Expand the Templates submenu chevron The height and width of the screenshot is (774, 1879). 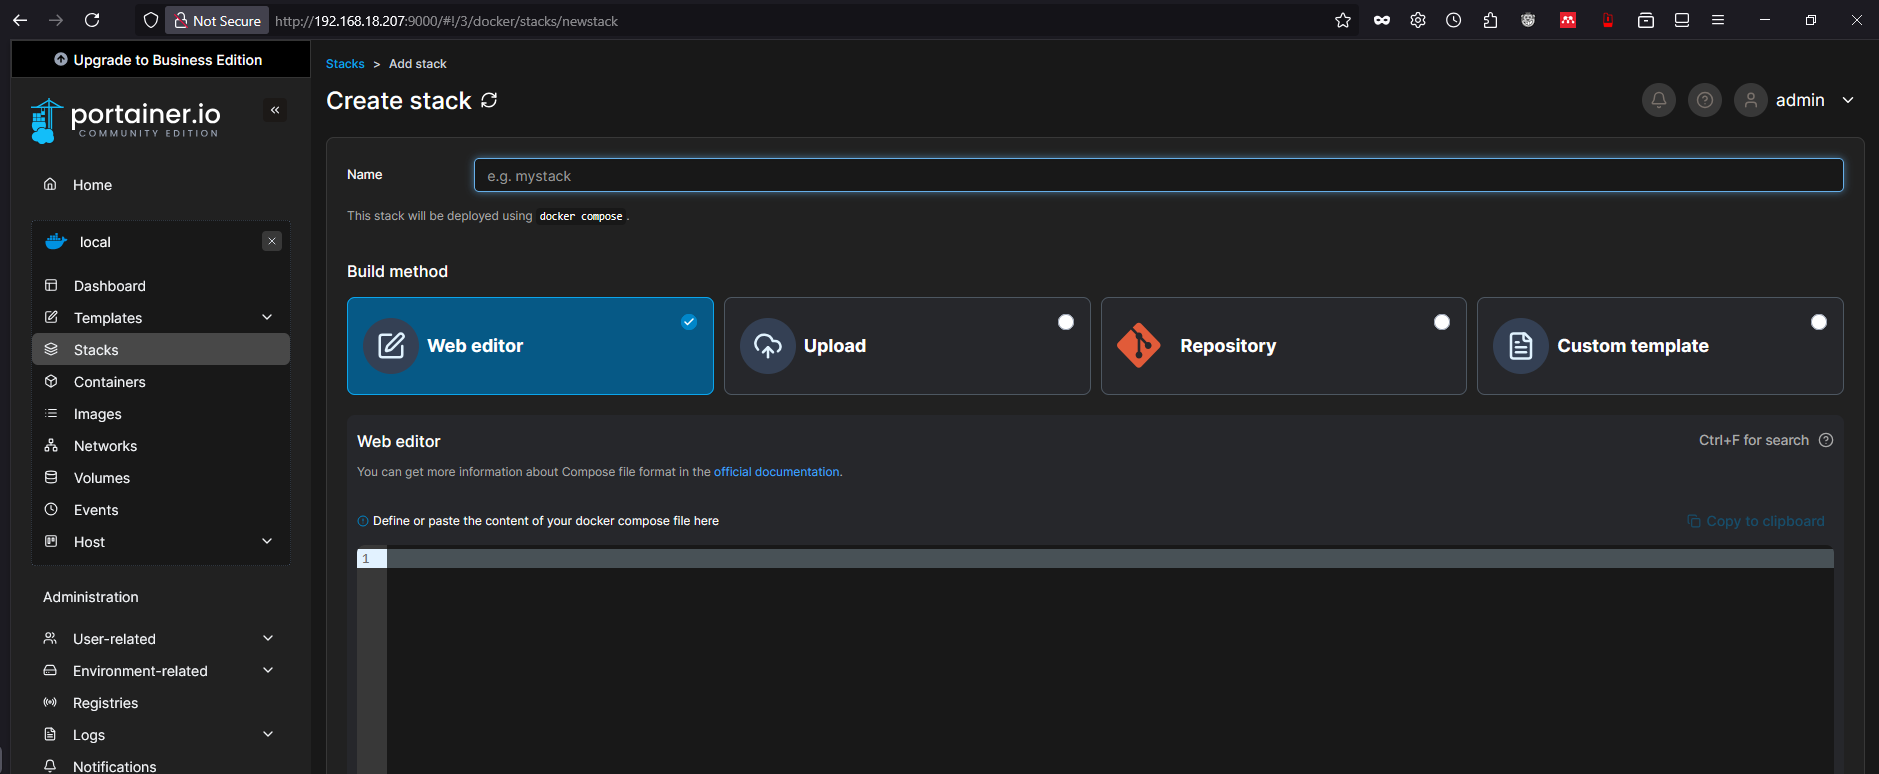[267, 317]
